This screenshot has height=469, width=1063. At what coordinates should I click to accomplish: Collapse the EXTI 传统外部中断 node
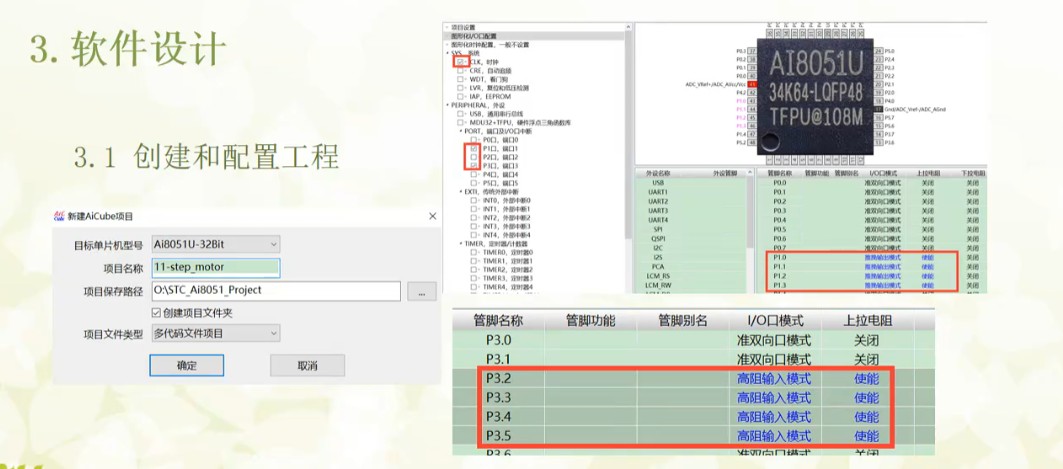[460, 192]
